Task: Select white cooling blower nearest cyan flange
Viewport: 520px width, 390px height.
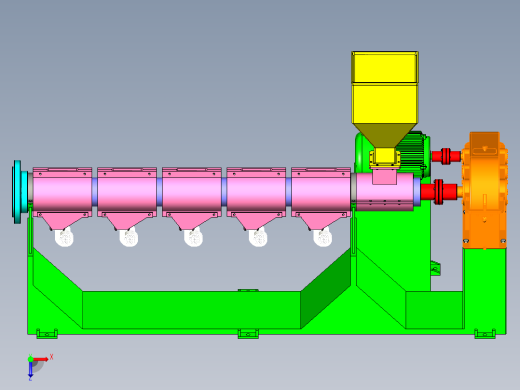Action: (64, 237)
